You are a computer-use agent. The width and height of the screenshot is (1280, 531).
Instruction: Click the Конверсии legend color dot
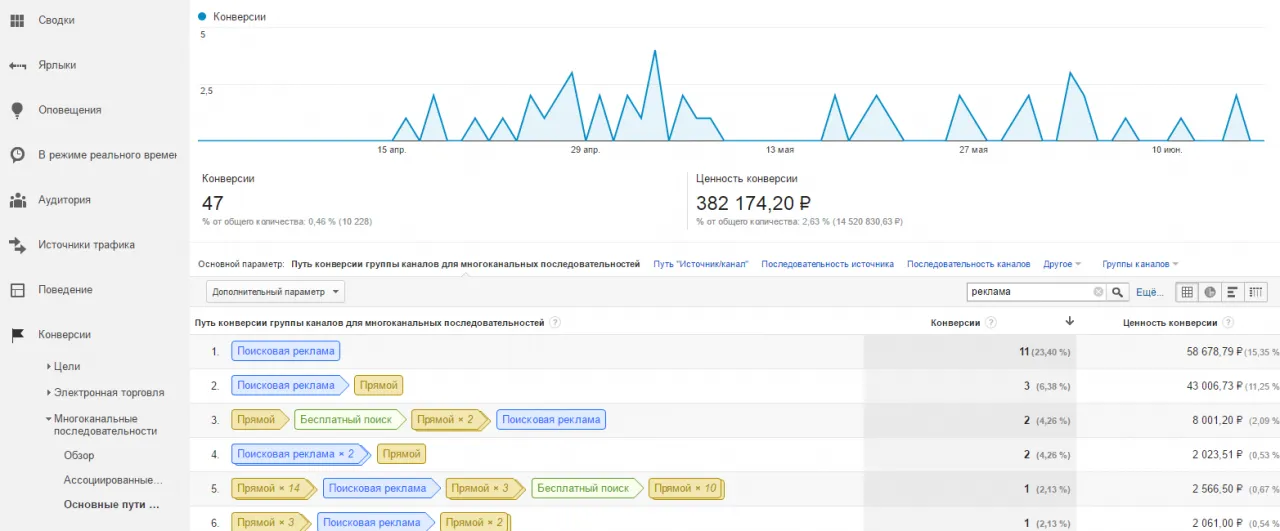[x=203, y=17]
